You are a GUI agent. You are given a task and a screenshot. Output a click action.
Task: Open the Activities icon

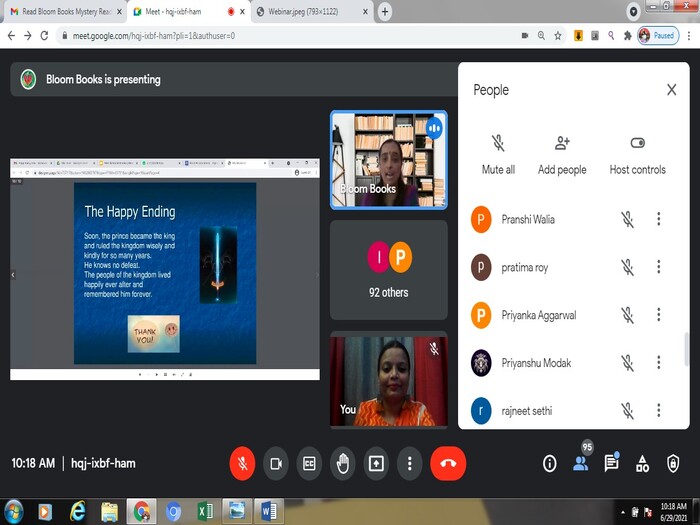(x=642, y=463)
